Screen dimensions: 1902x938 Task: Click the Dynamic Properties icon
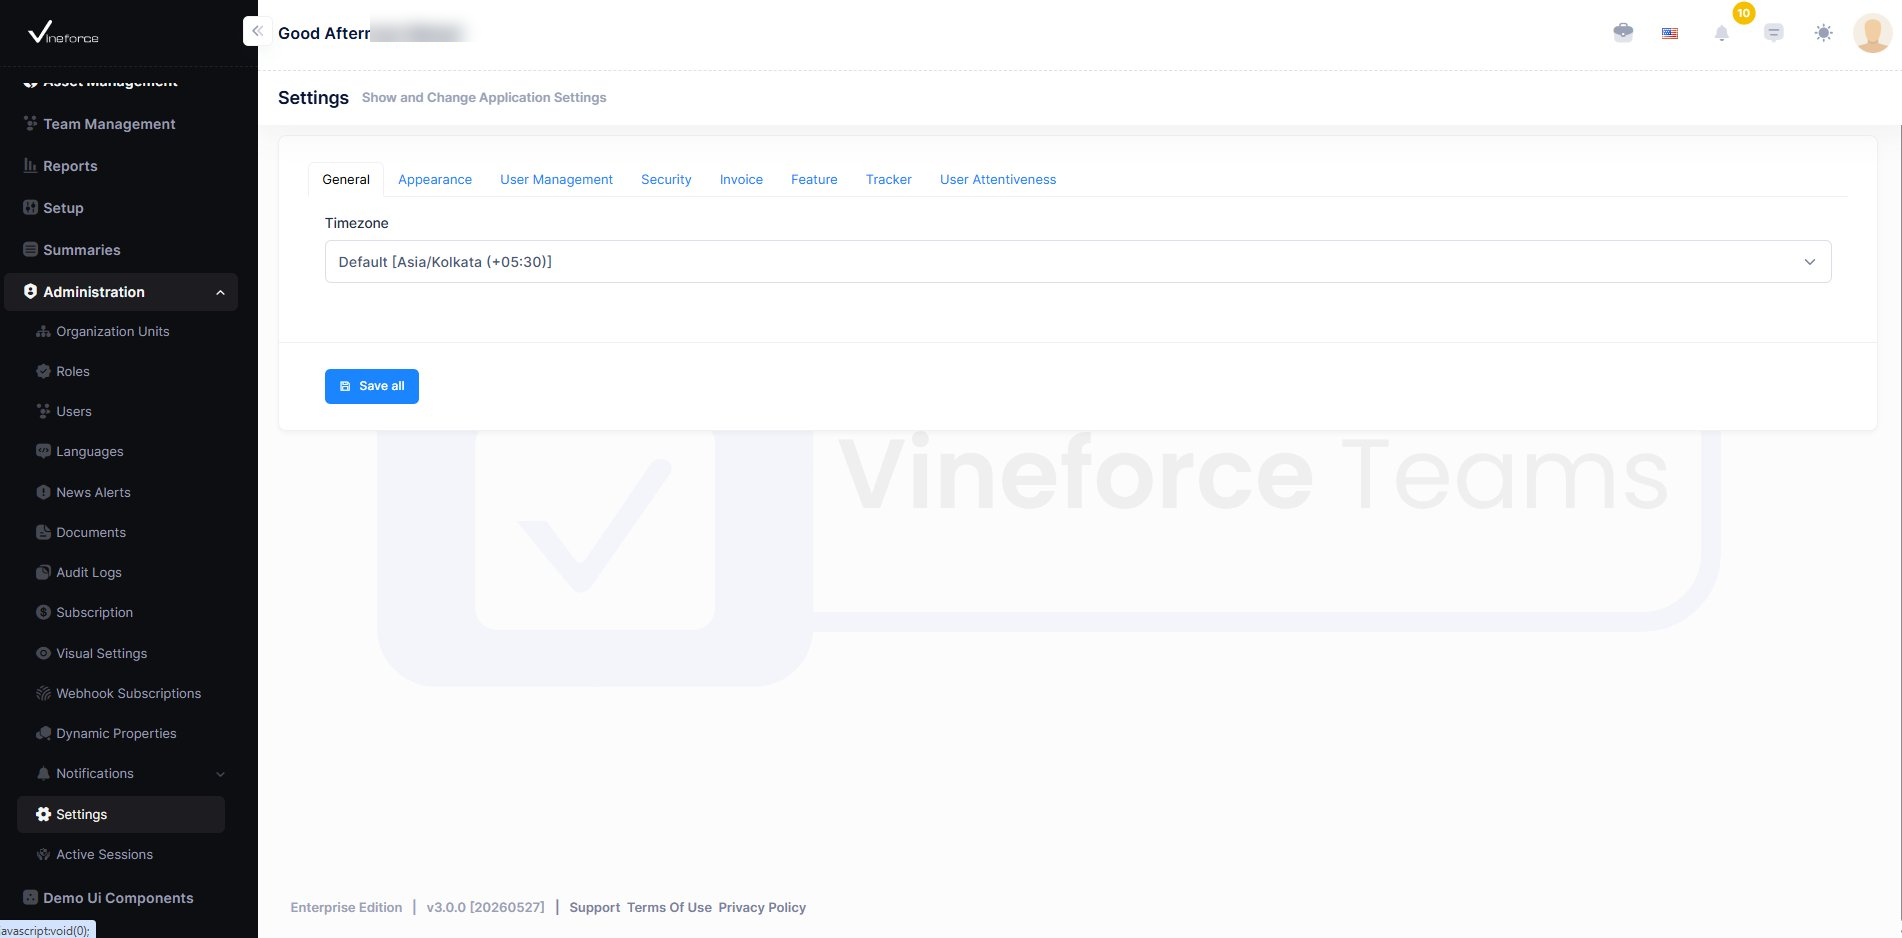43,734
